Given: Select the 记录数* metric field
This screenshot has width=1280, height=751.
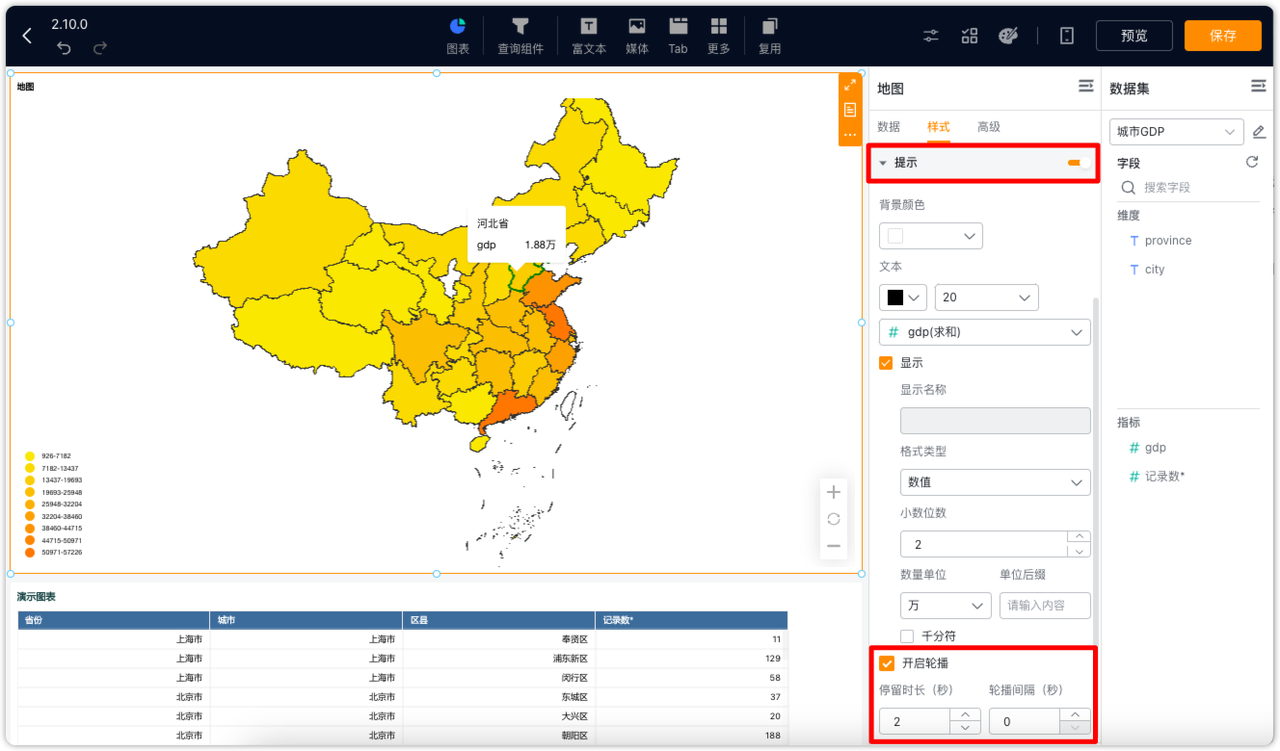Looking at the screenshot, I should click(x=1165, y=477).
